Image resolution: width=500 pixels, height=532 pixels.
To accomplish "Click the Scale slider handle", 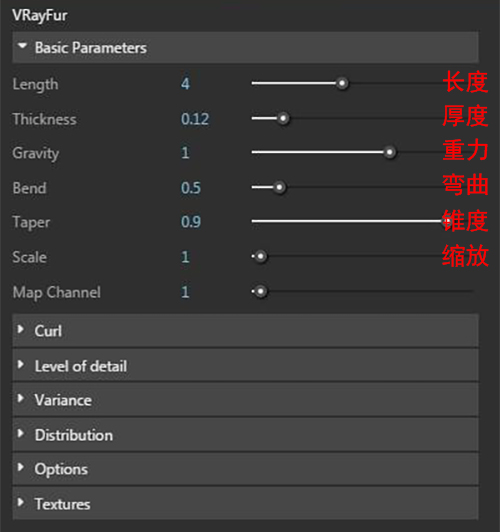I will pos(261,256).
